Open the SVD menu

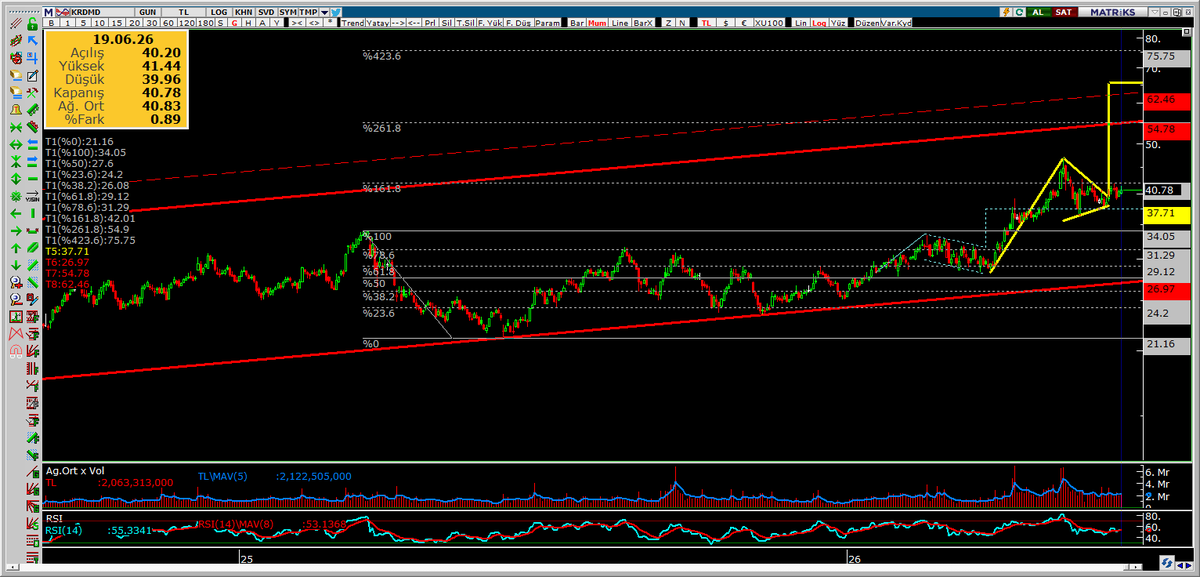pyautogui.click(x=267, y=12)
